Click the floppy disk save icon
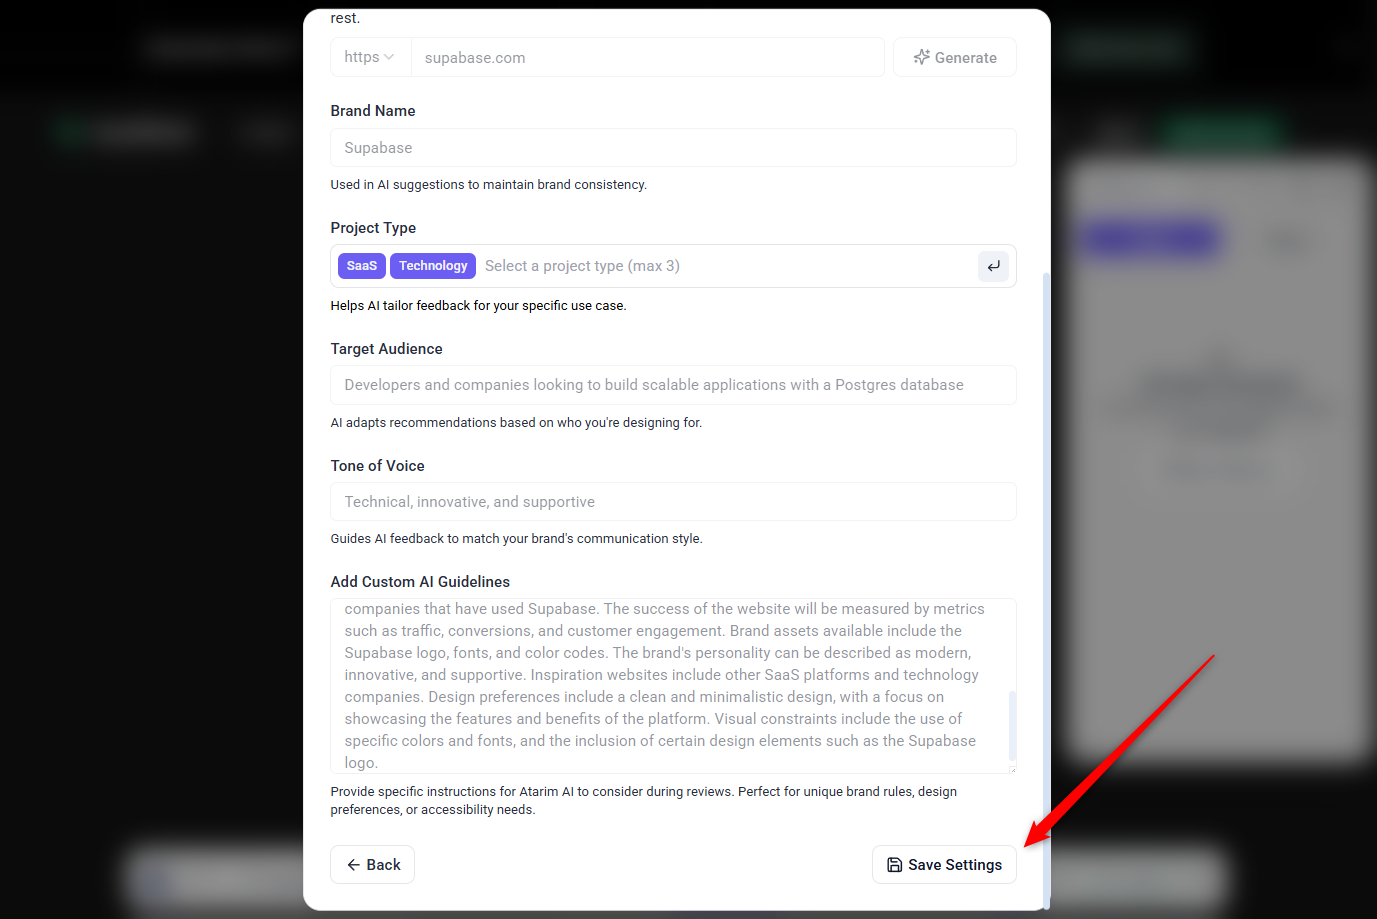This screenshot has width=1377, height=919. (x=895, y=865)
